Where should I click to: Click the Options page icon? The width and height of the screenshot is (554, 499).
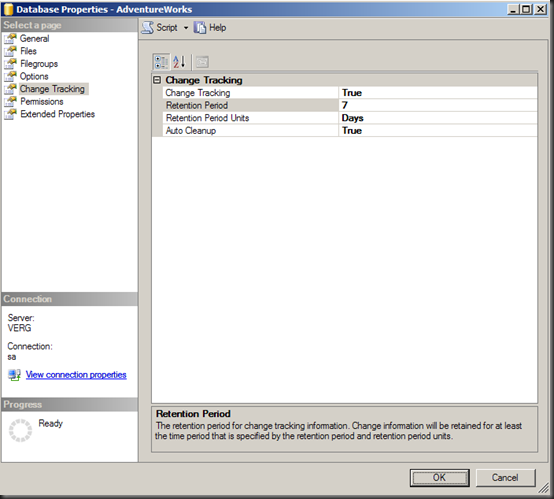coord(10,76)
